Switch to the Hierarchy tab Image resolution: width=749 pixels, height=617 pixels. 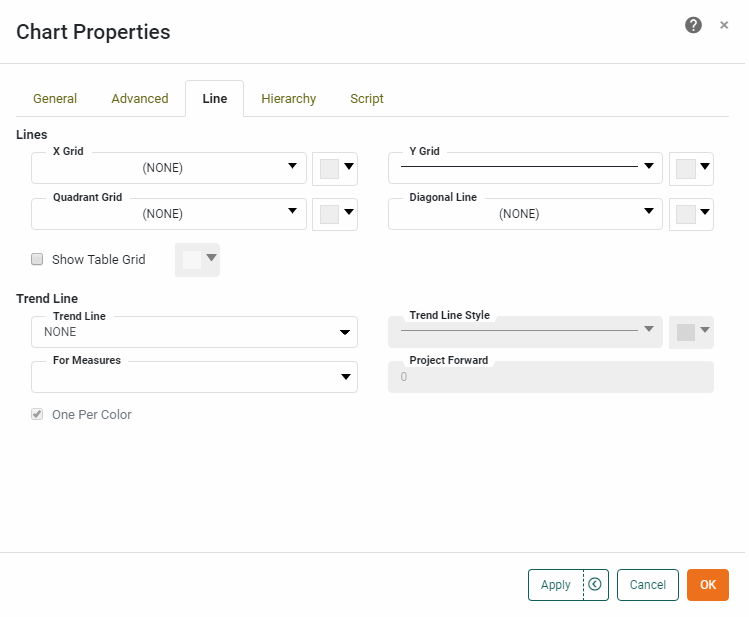(x=288, y=99)
